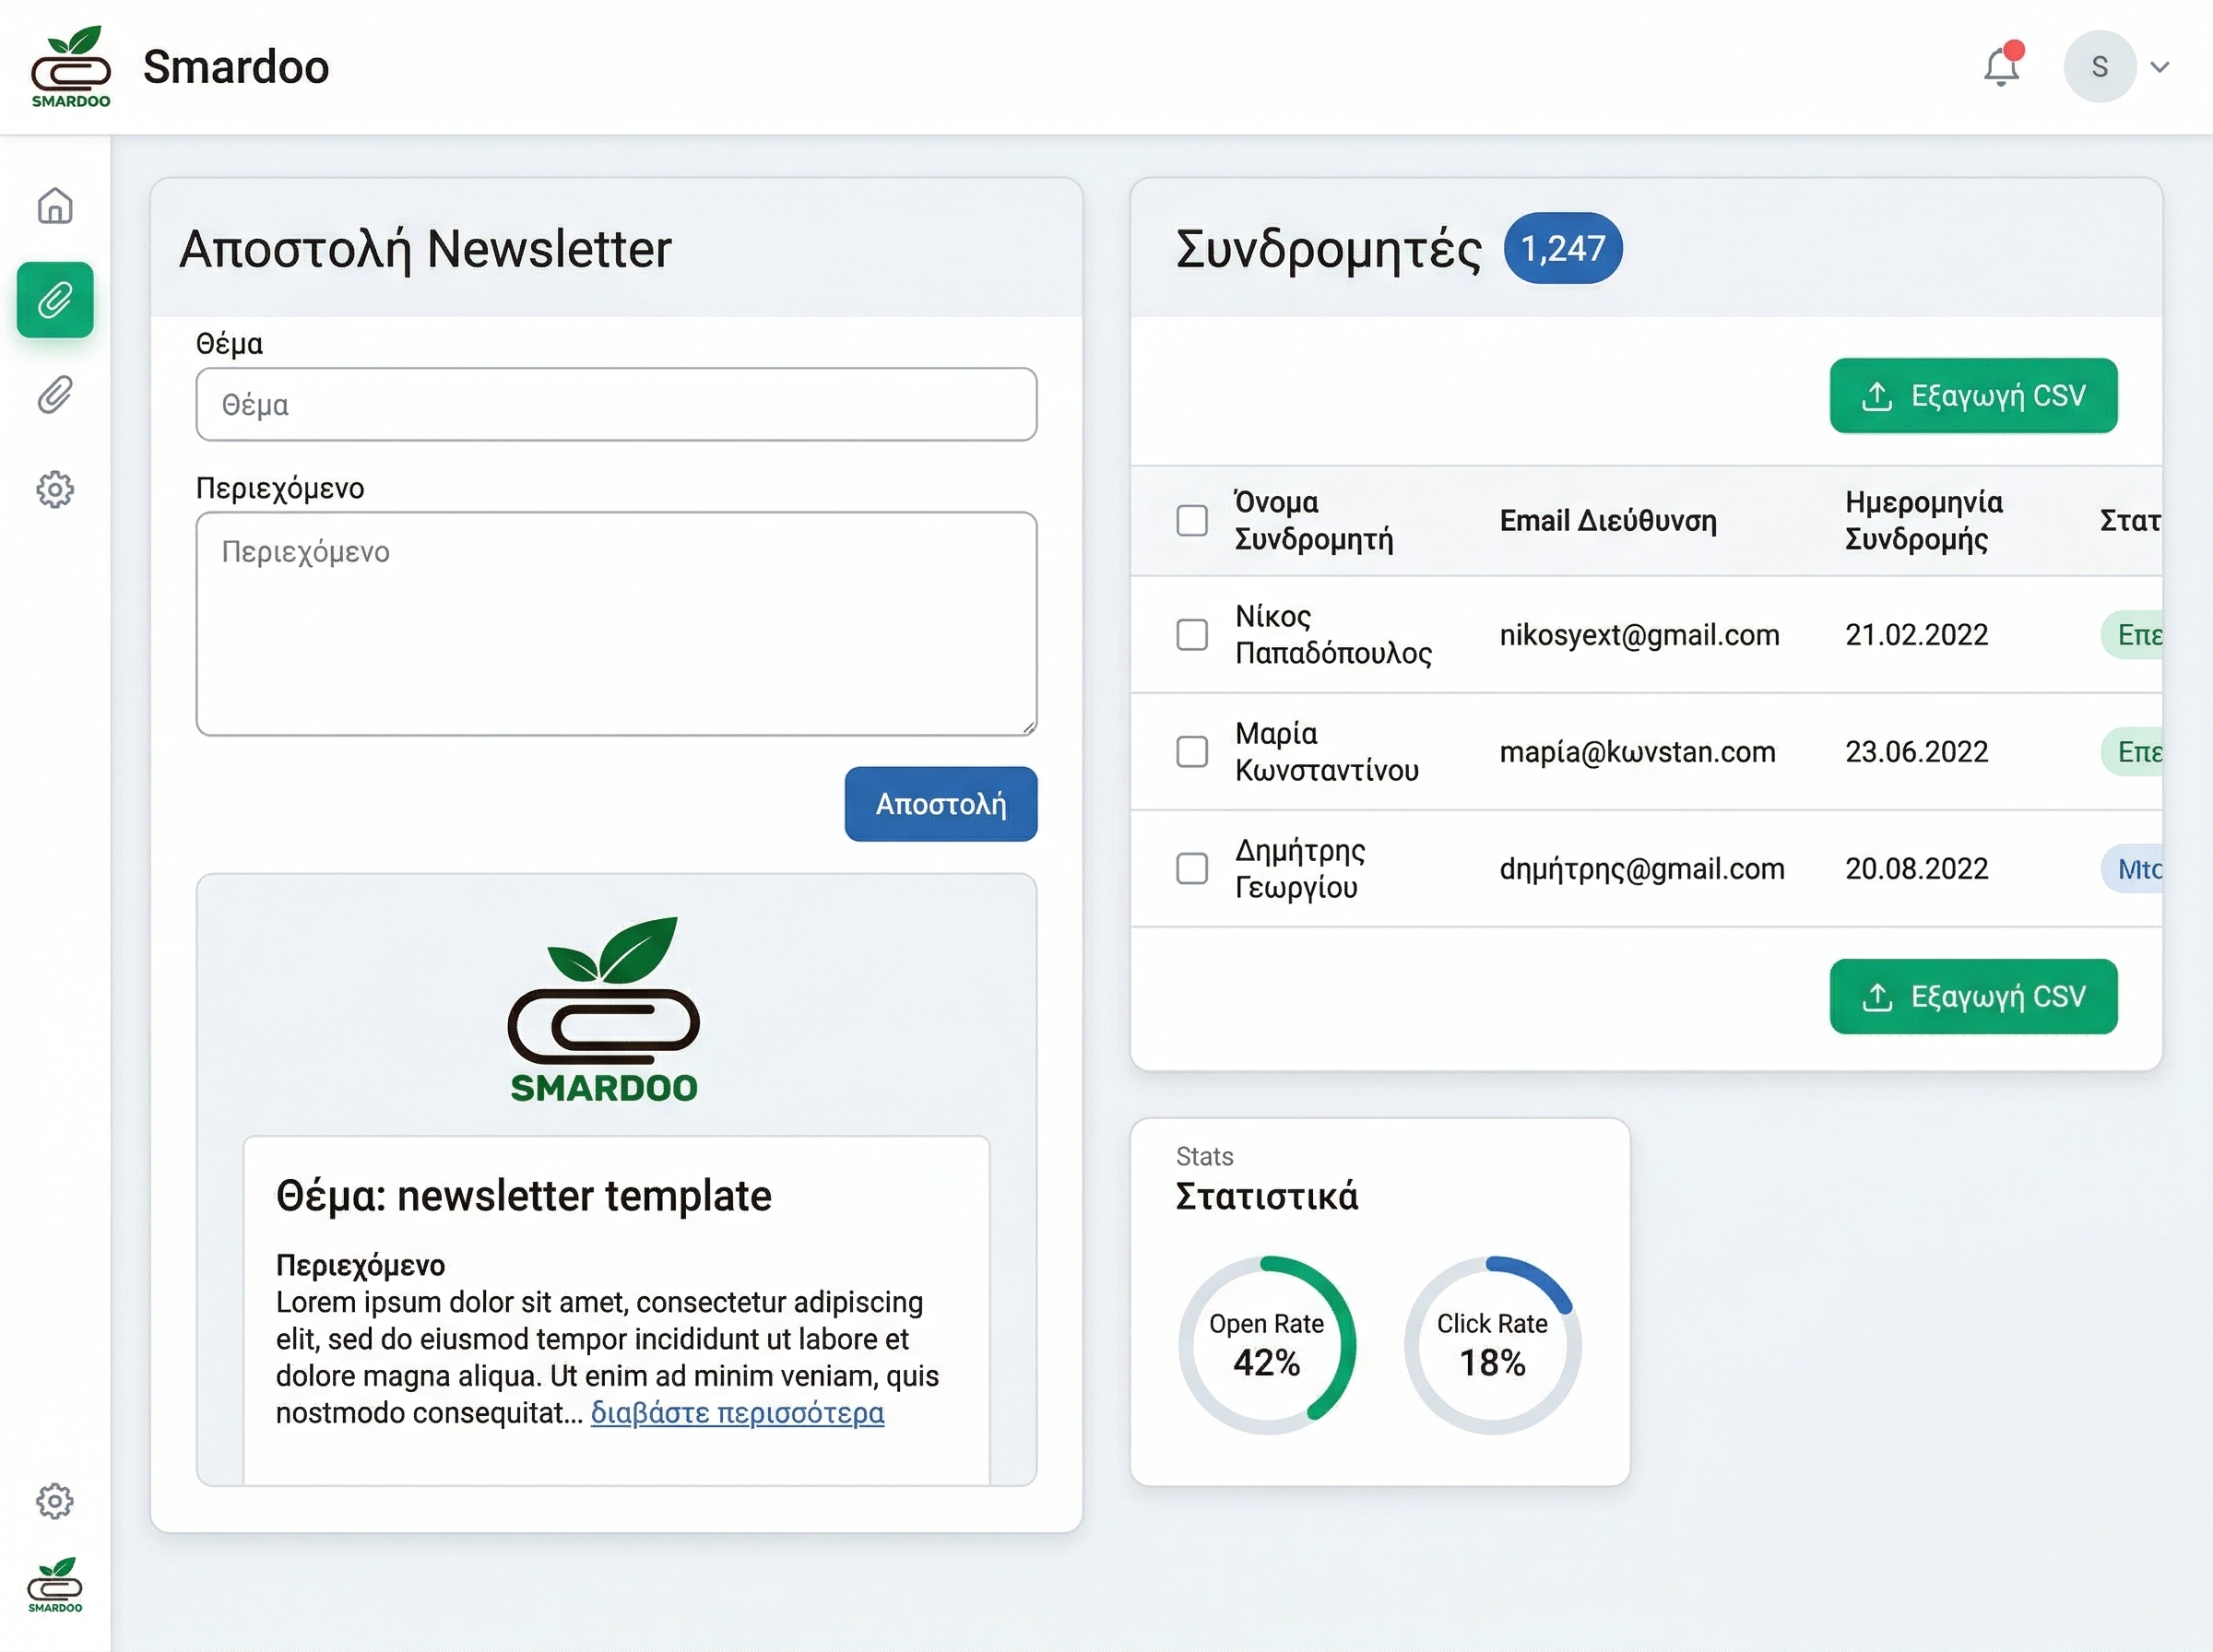2213x1652 pixels.
Task: Click the Smardoo logo at sidebar bottom
Action: tap(55, 1585)
